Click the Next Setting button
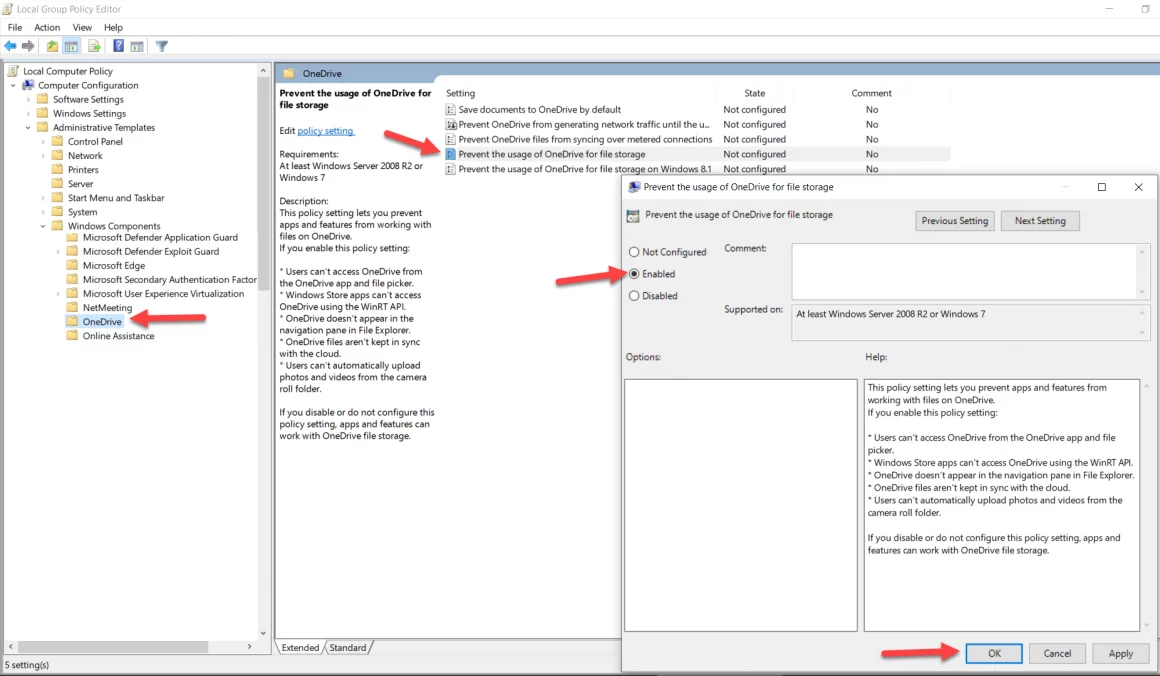This screenshot has height=676, width=1160. [x=1040, y=220]
